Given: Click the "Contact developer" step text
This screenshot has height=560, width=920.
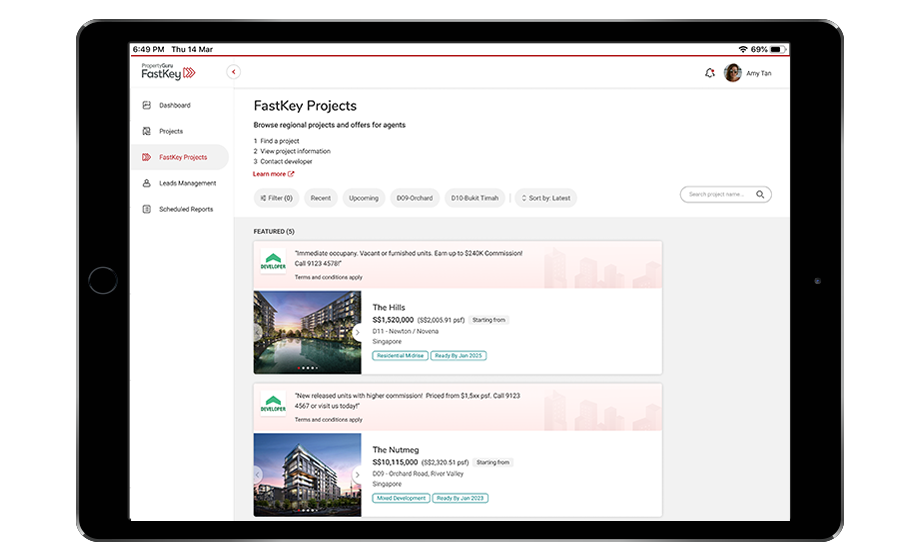Looking at the screenshot, I should click(286, 161).
